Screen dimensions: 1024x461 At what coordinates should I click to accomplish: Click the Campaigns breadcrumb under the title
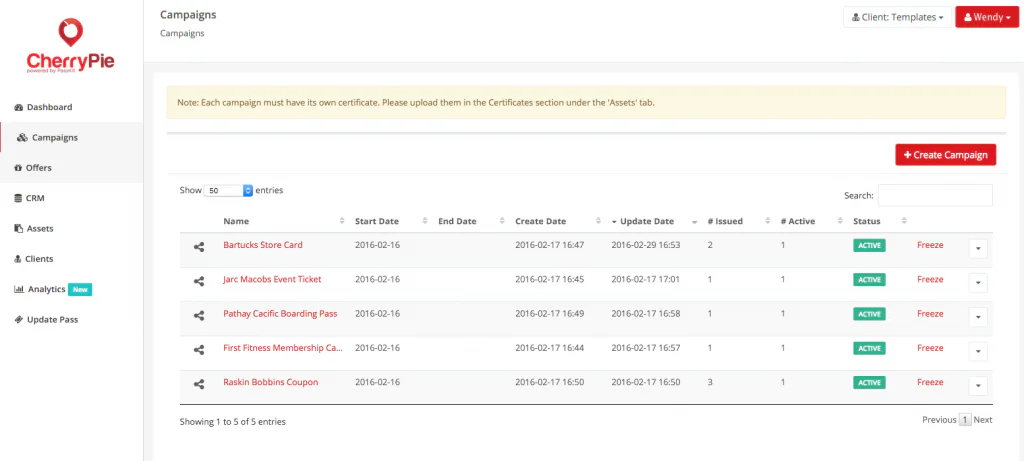click(x=182, y=33)
